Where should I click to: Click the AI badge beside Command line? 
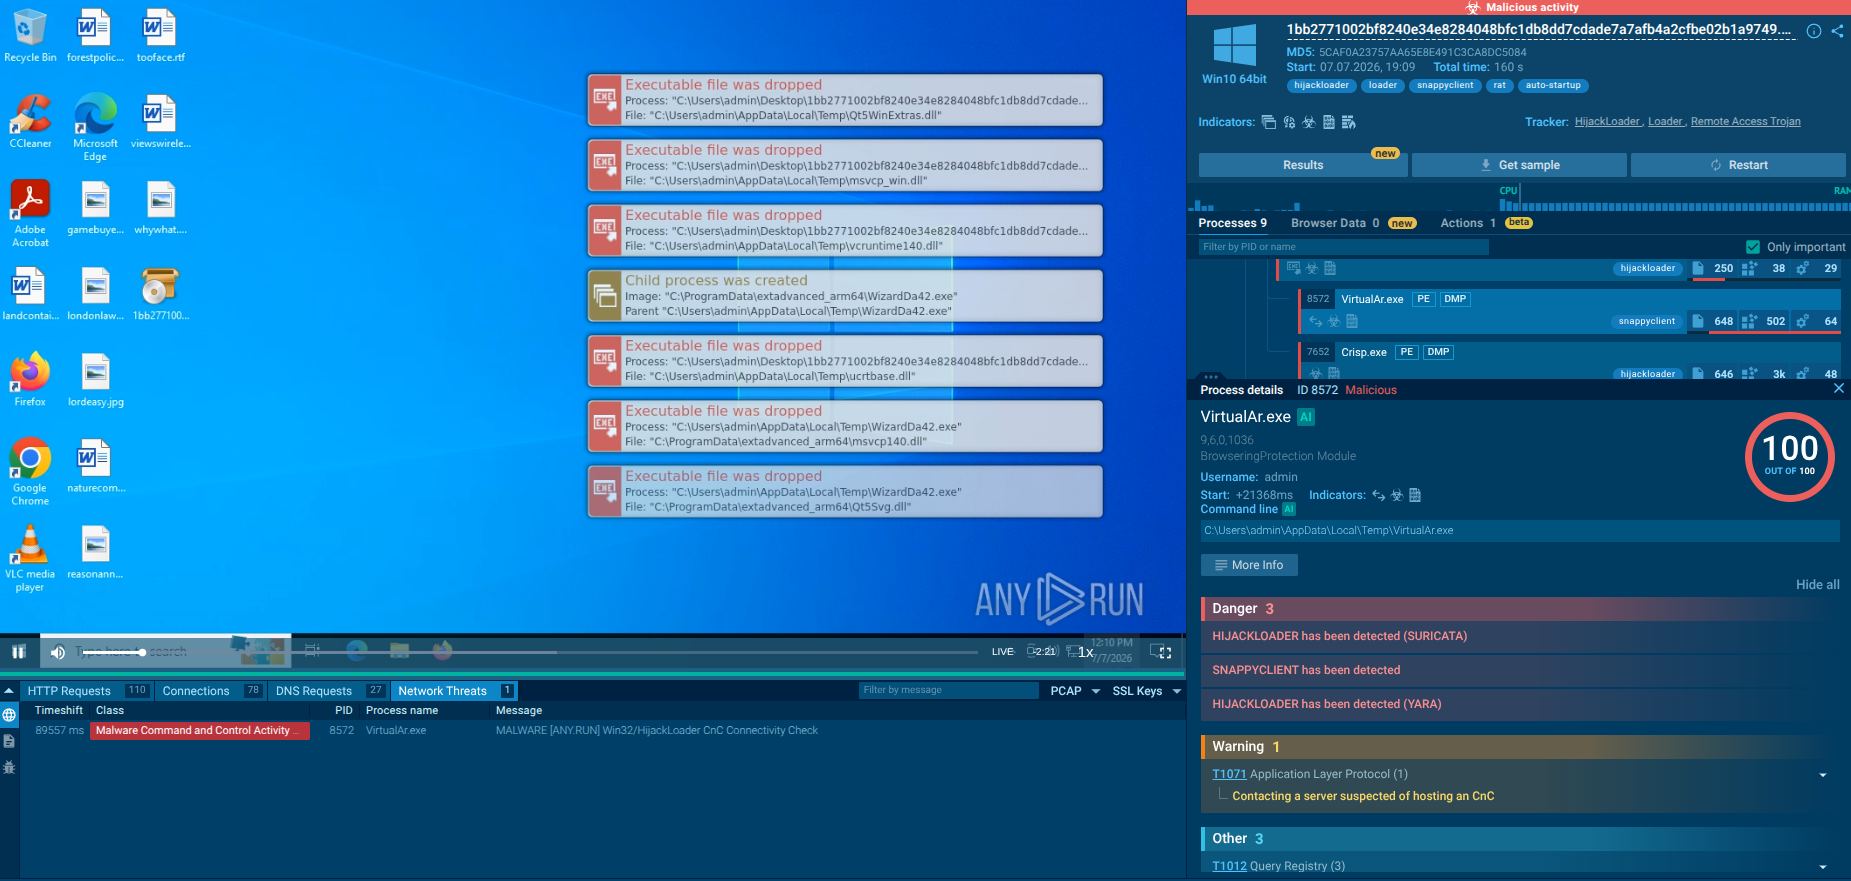(x=1289, y=509)
